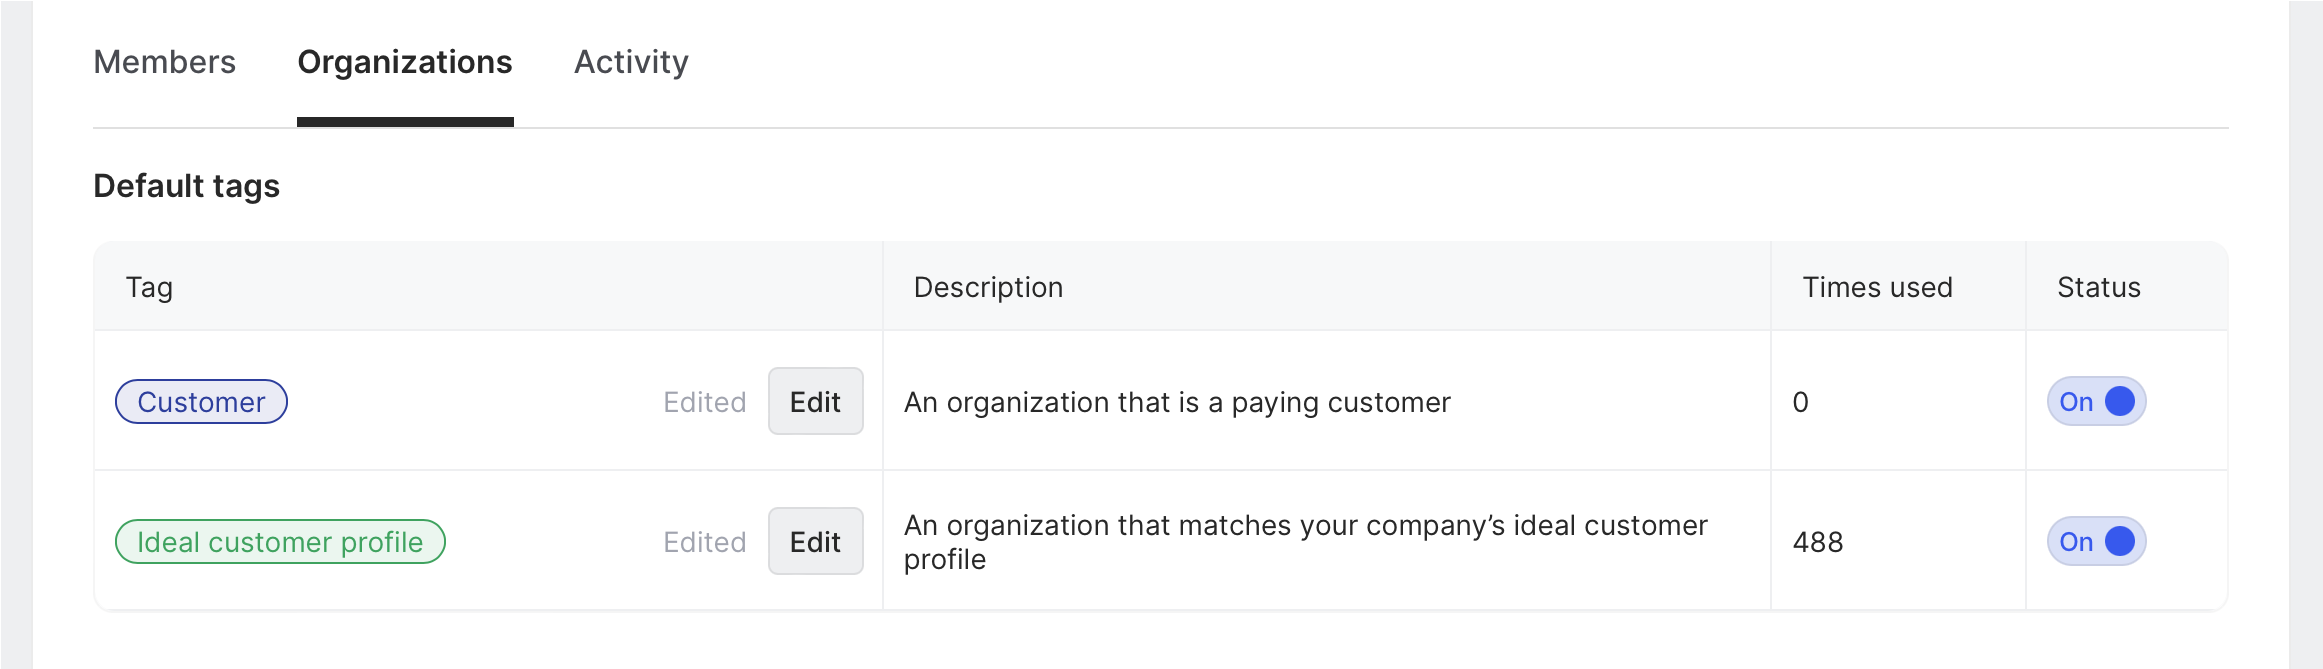2323x669 pixels.
Task: Click the blue Customer tag pill
Action: (x=201, y=402)
